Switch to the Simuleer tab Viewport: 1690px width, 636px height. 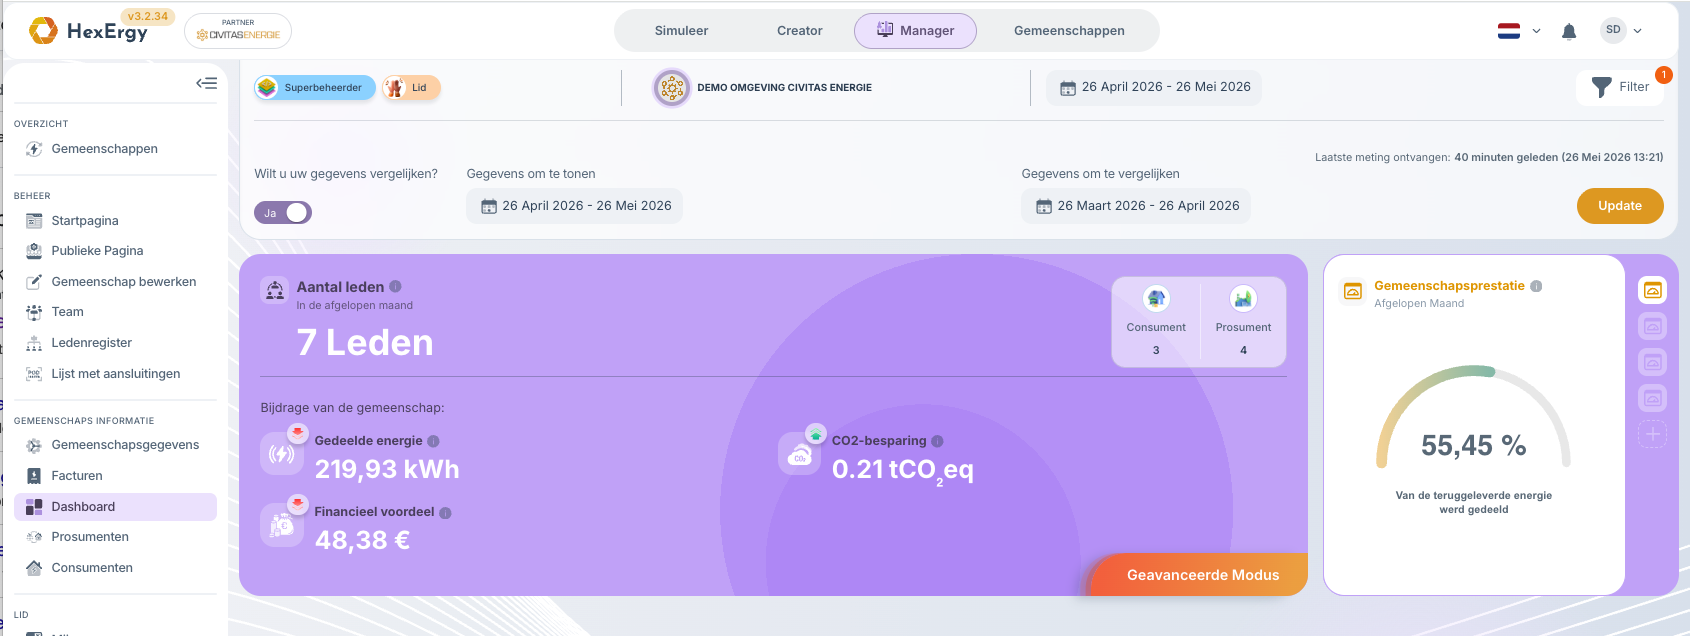[x=681, y=31]
